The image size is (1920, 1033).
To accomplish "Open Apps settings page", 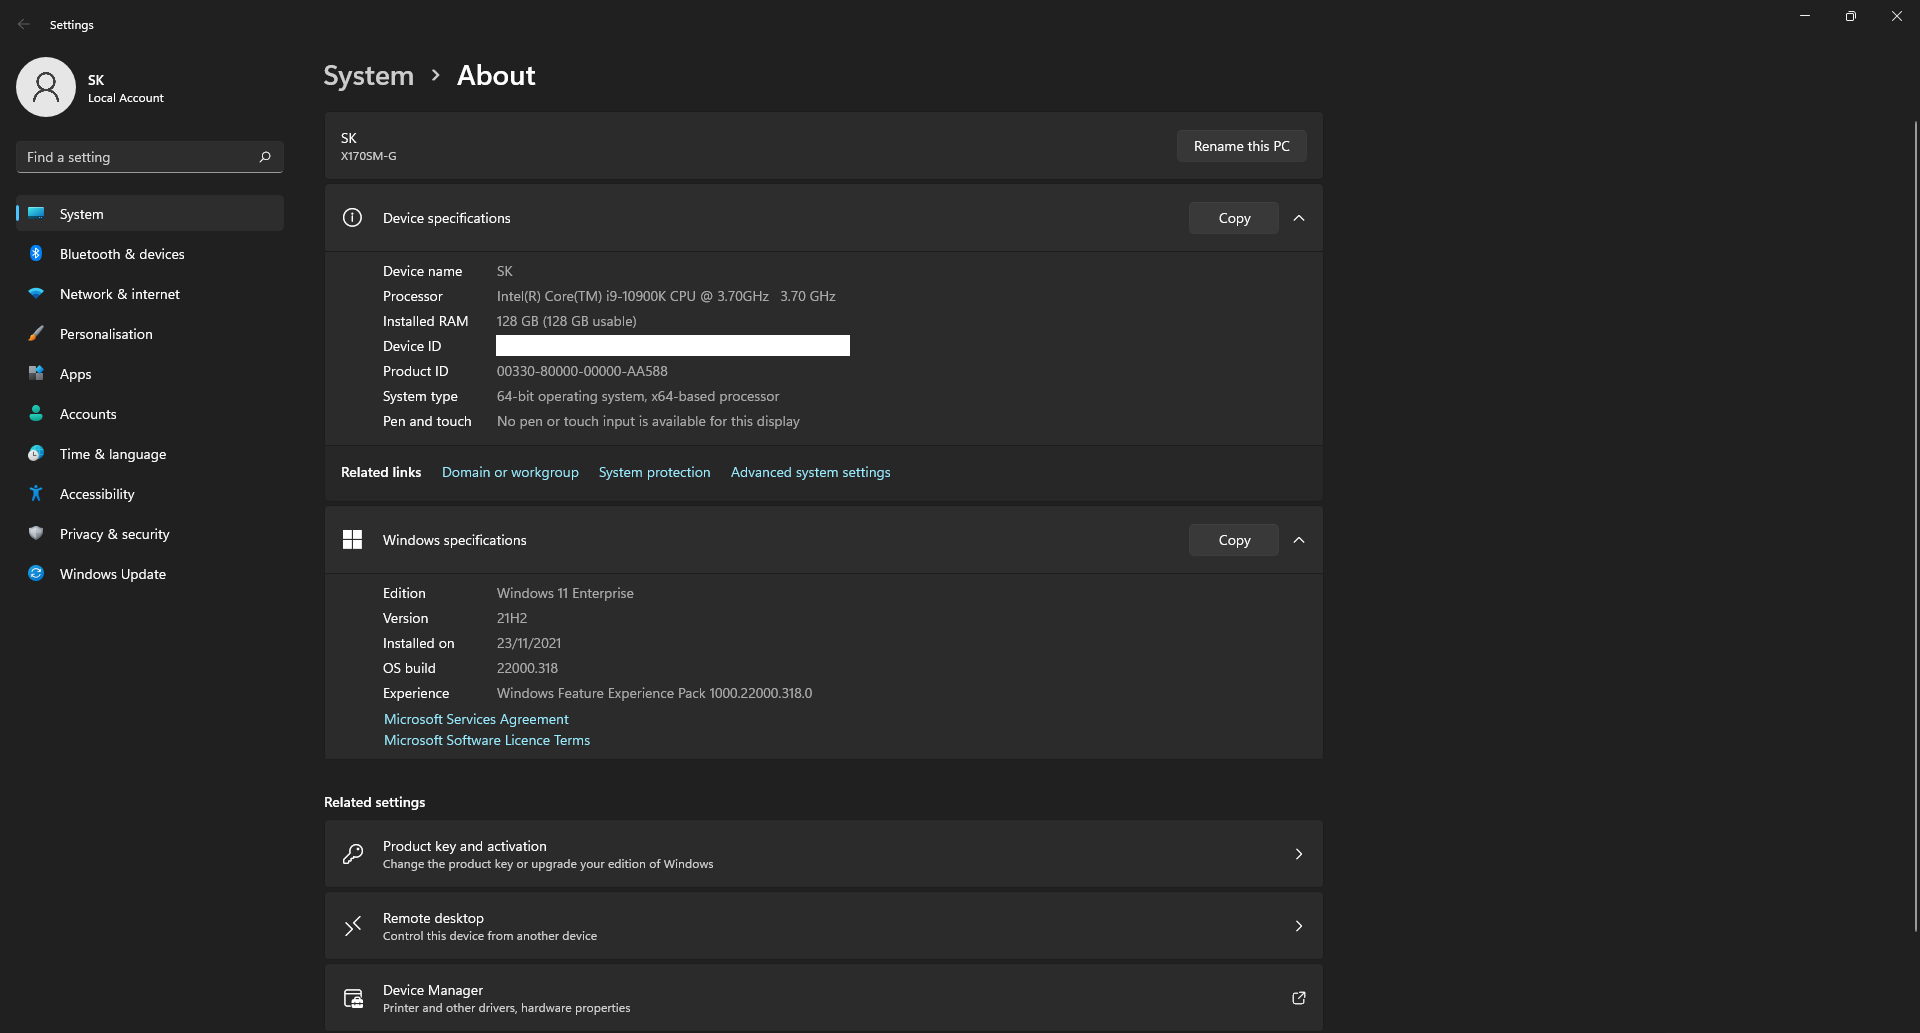I will pos(150,373).
